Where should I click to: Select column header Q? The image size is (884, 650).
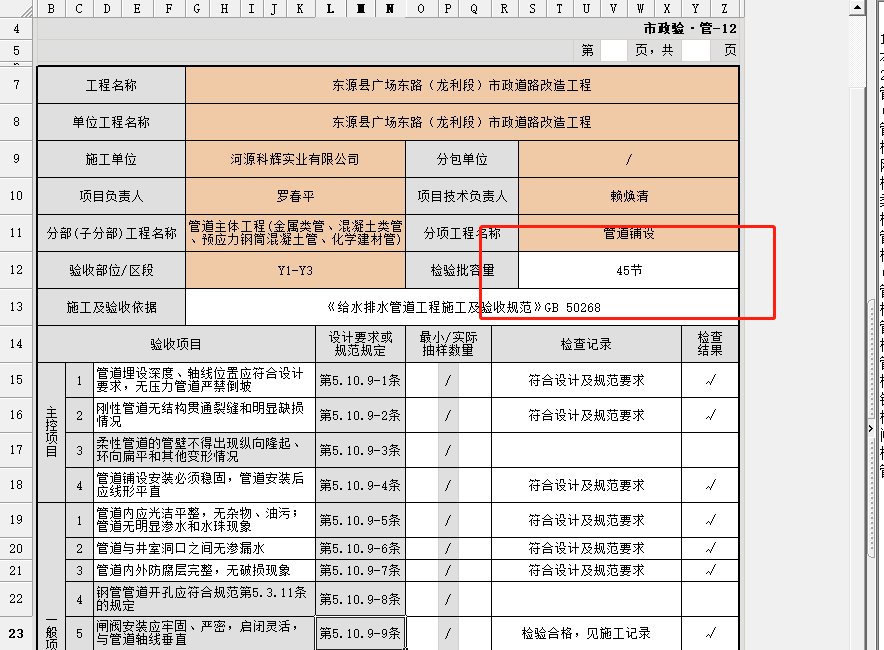pos(474,8)
